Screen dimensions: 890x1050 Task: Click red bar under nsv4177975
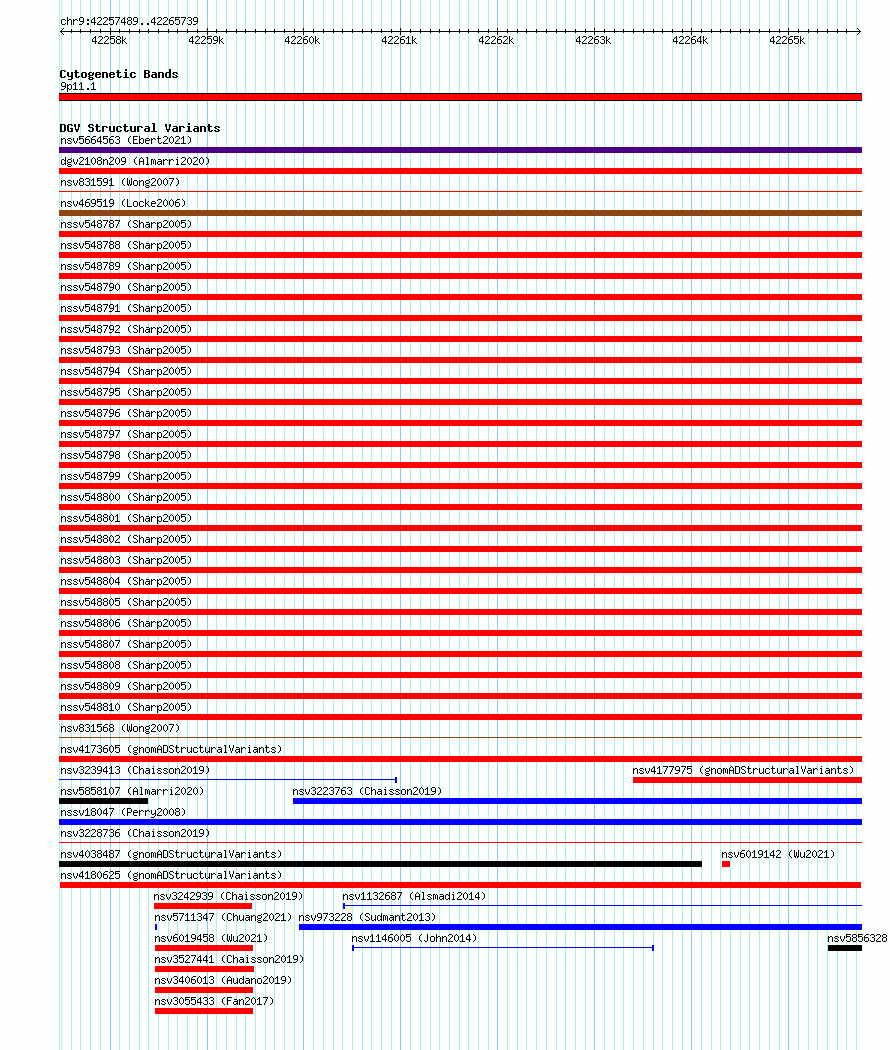(747, 780)
